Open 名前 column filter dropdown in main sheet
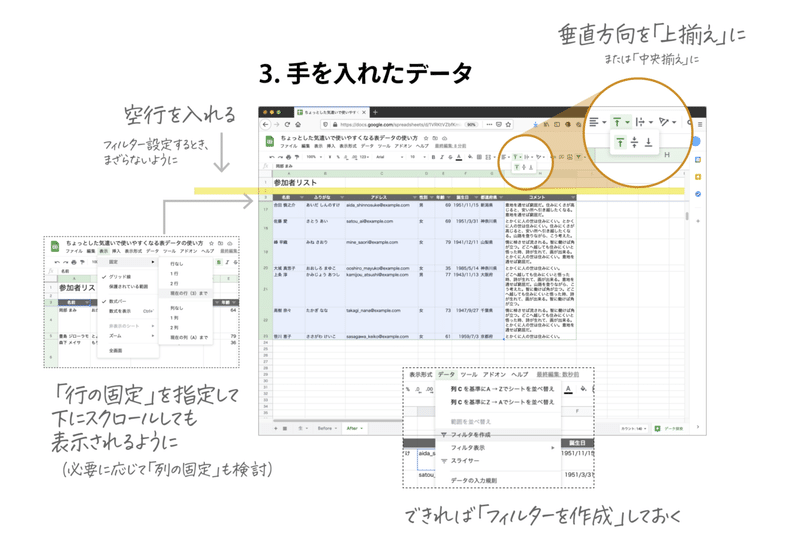 pyautogui.click(x=302, y=197)
